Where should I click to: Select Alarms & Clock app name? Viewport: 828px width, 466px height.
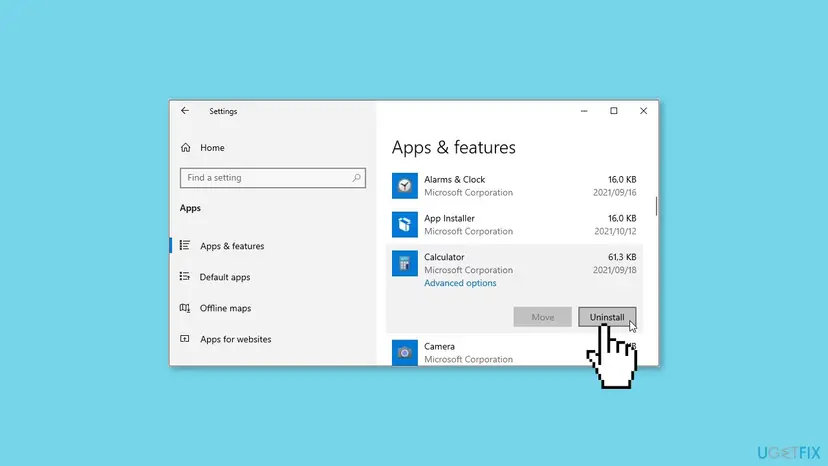coord(454,180)
